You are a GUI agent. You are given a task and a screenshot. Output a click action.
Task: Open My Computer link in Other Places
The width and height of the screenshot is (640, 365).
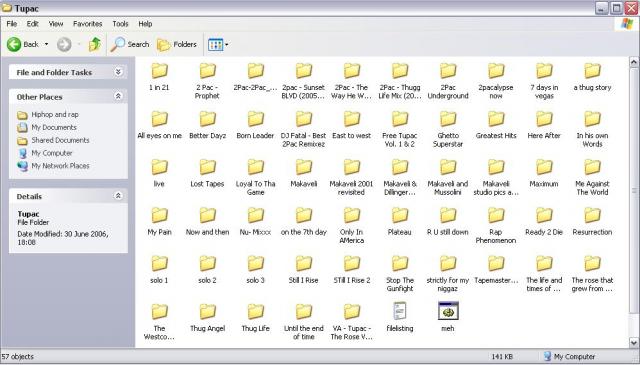[52, 153]
